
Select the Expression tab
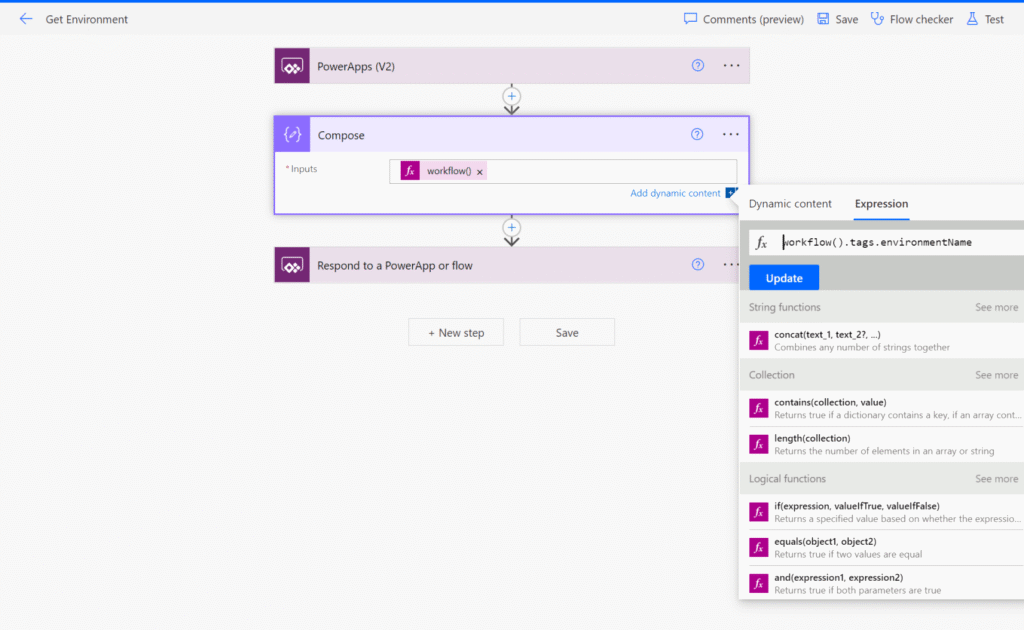(x=881, y=204)
